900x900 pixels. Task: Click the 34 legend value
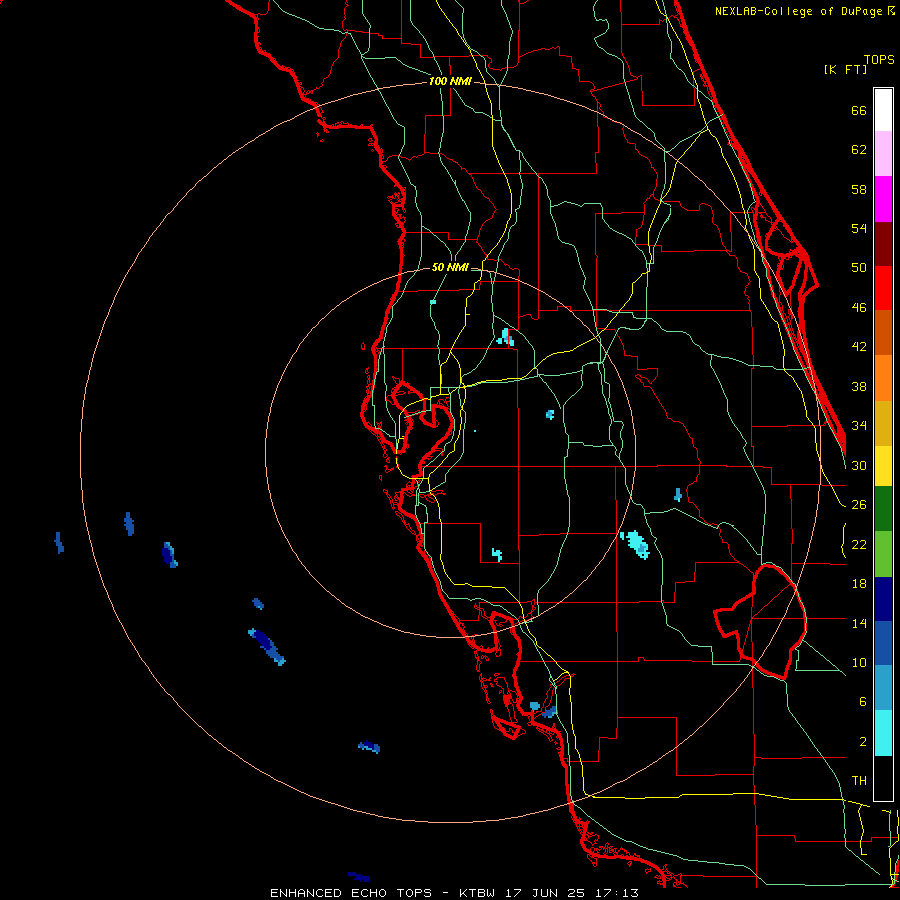(859, 426)
